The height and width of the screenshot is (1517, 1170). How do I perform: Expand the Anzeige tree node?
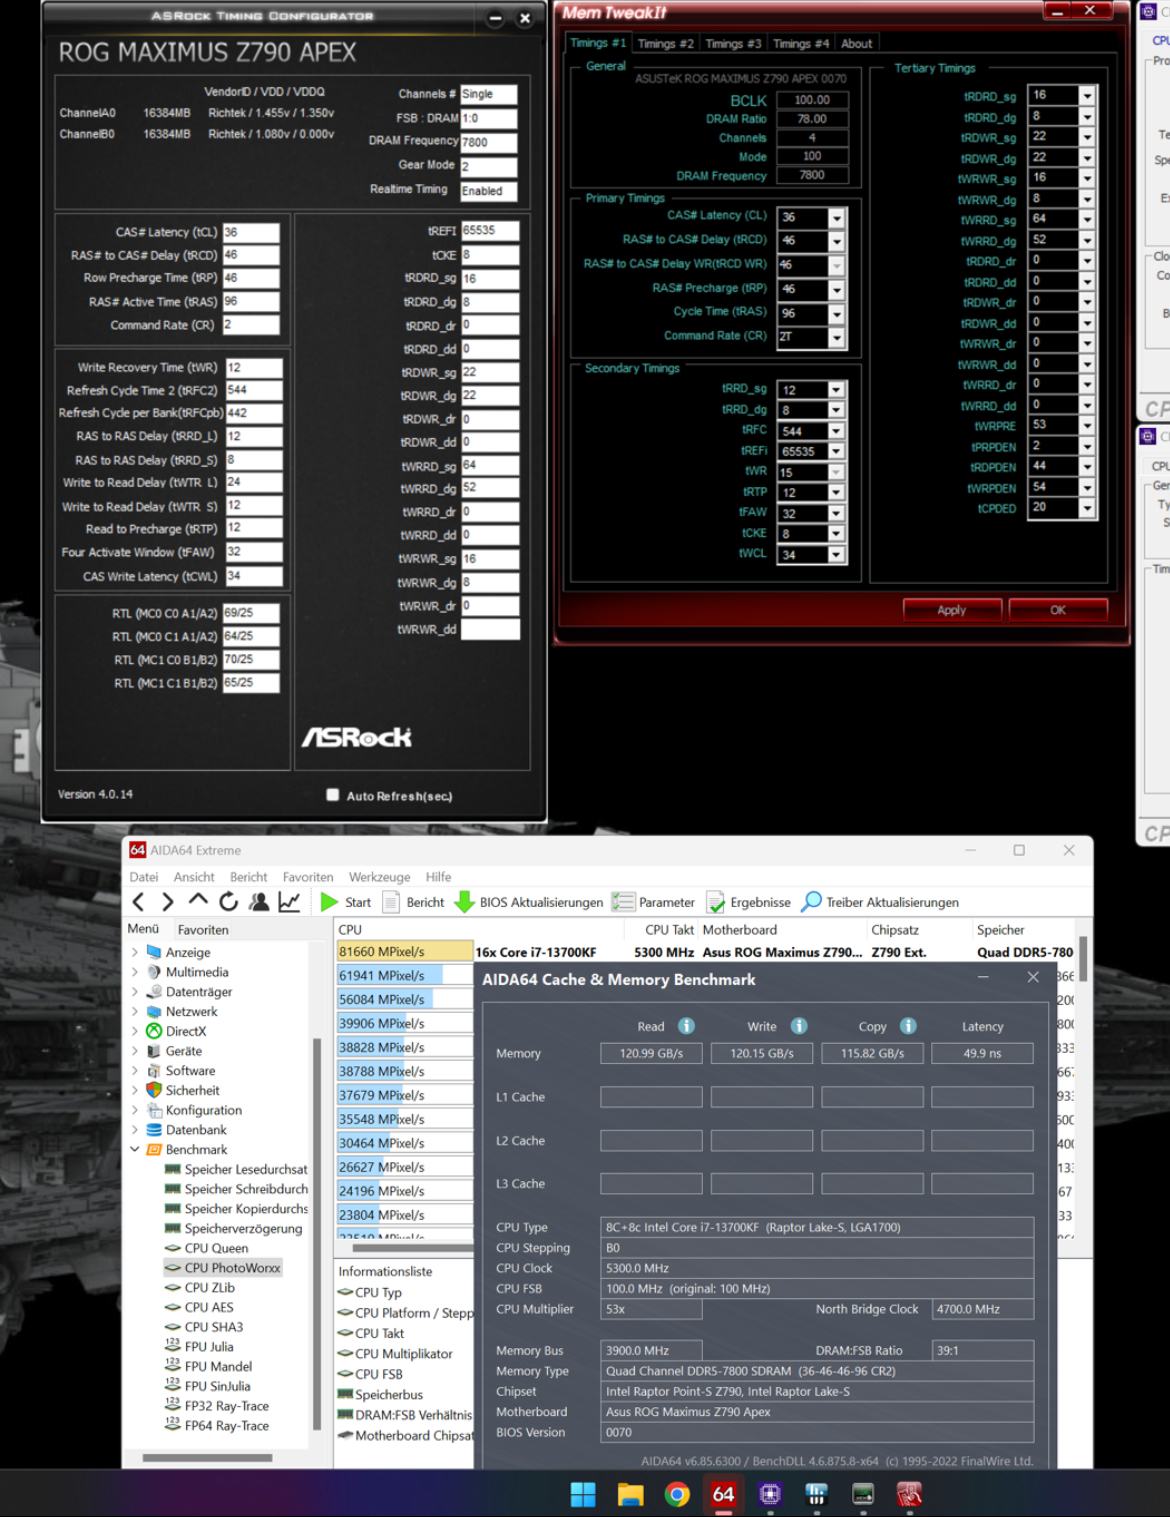pos(135,952)
